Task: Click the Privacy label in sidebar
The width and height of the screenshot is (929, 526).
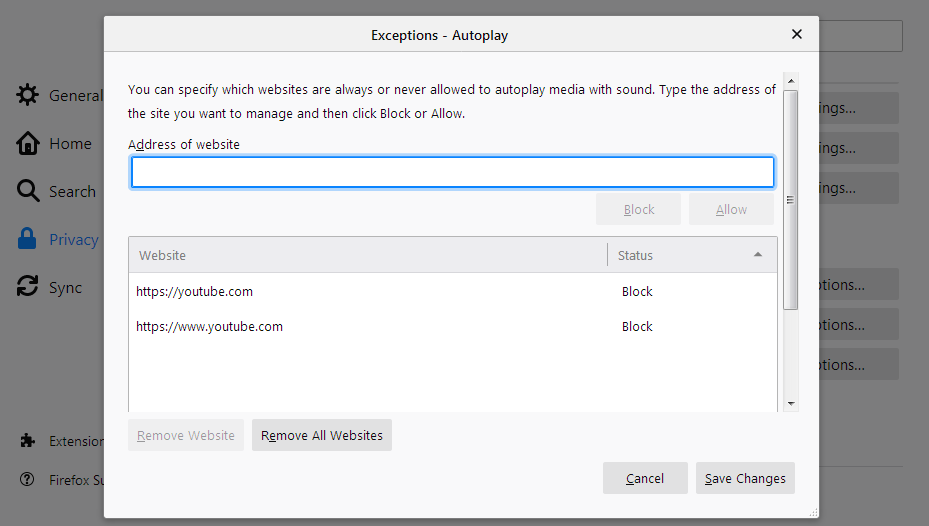Action: 73,239
